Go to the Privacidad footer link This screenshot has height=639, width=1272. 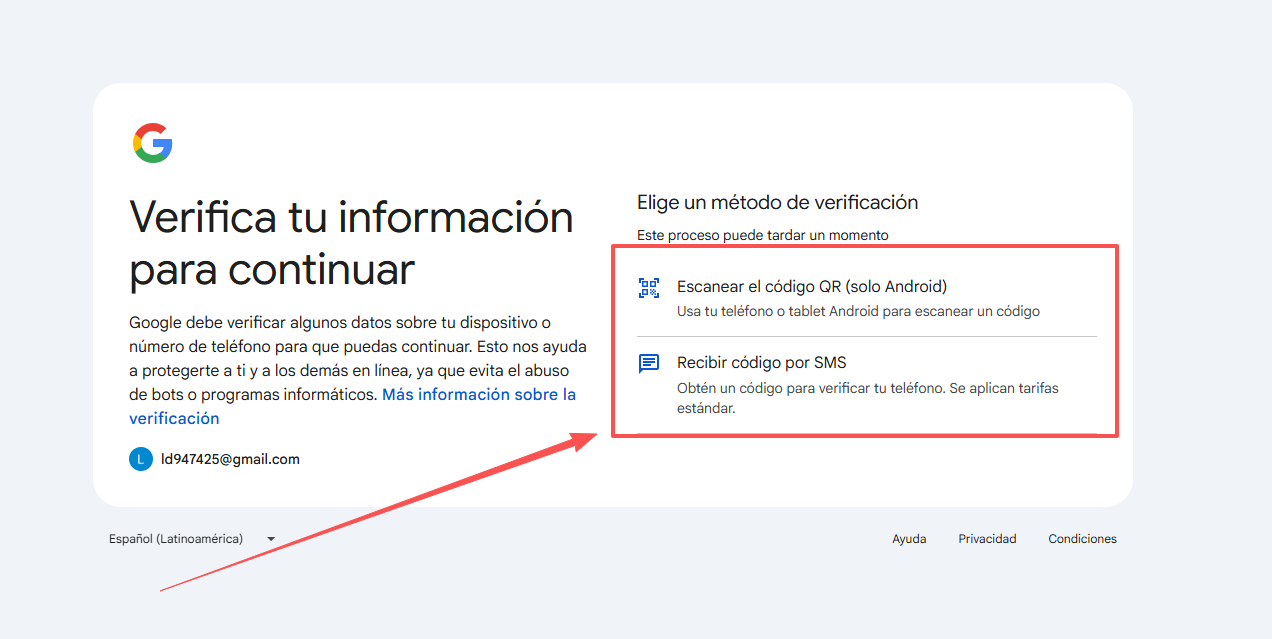pyautogui.click(x=987, y=539)
